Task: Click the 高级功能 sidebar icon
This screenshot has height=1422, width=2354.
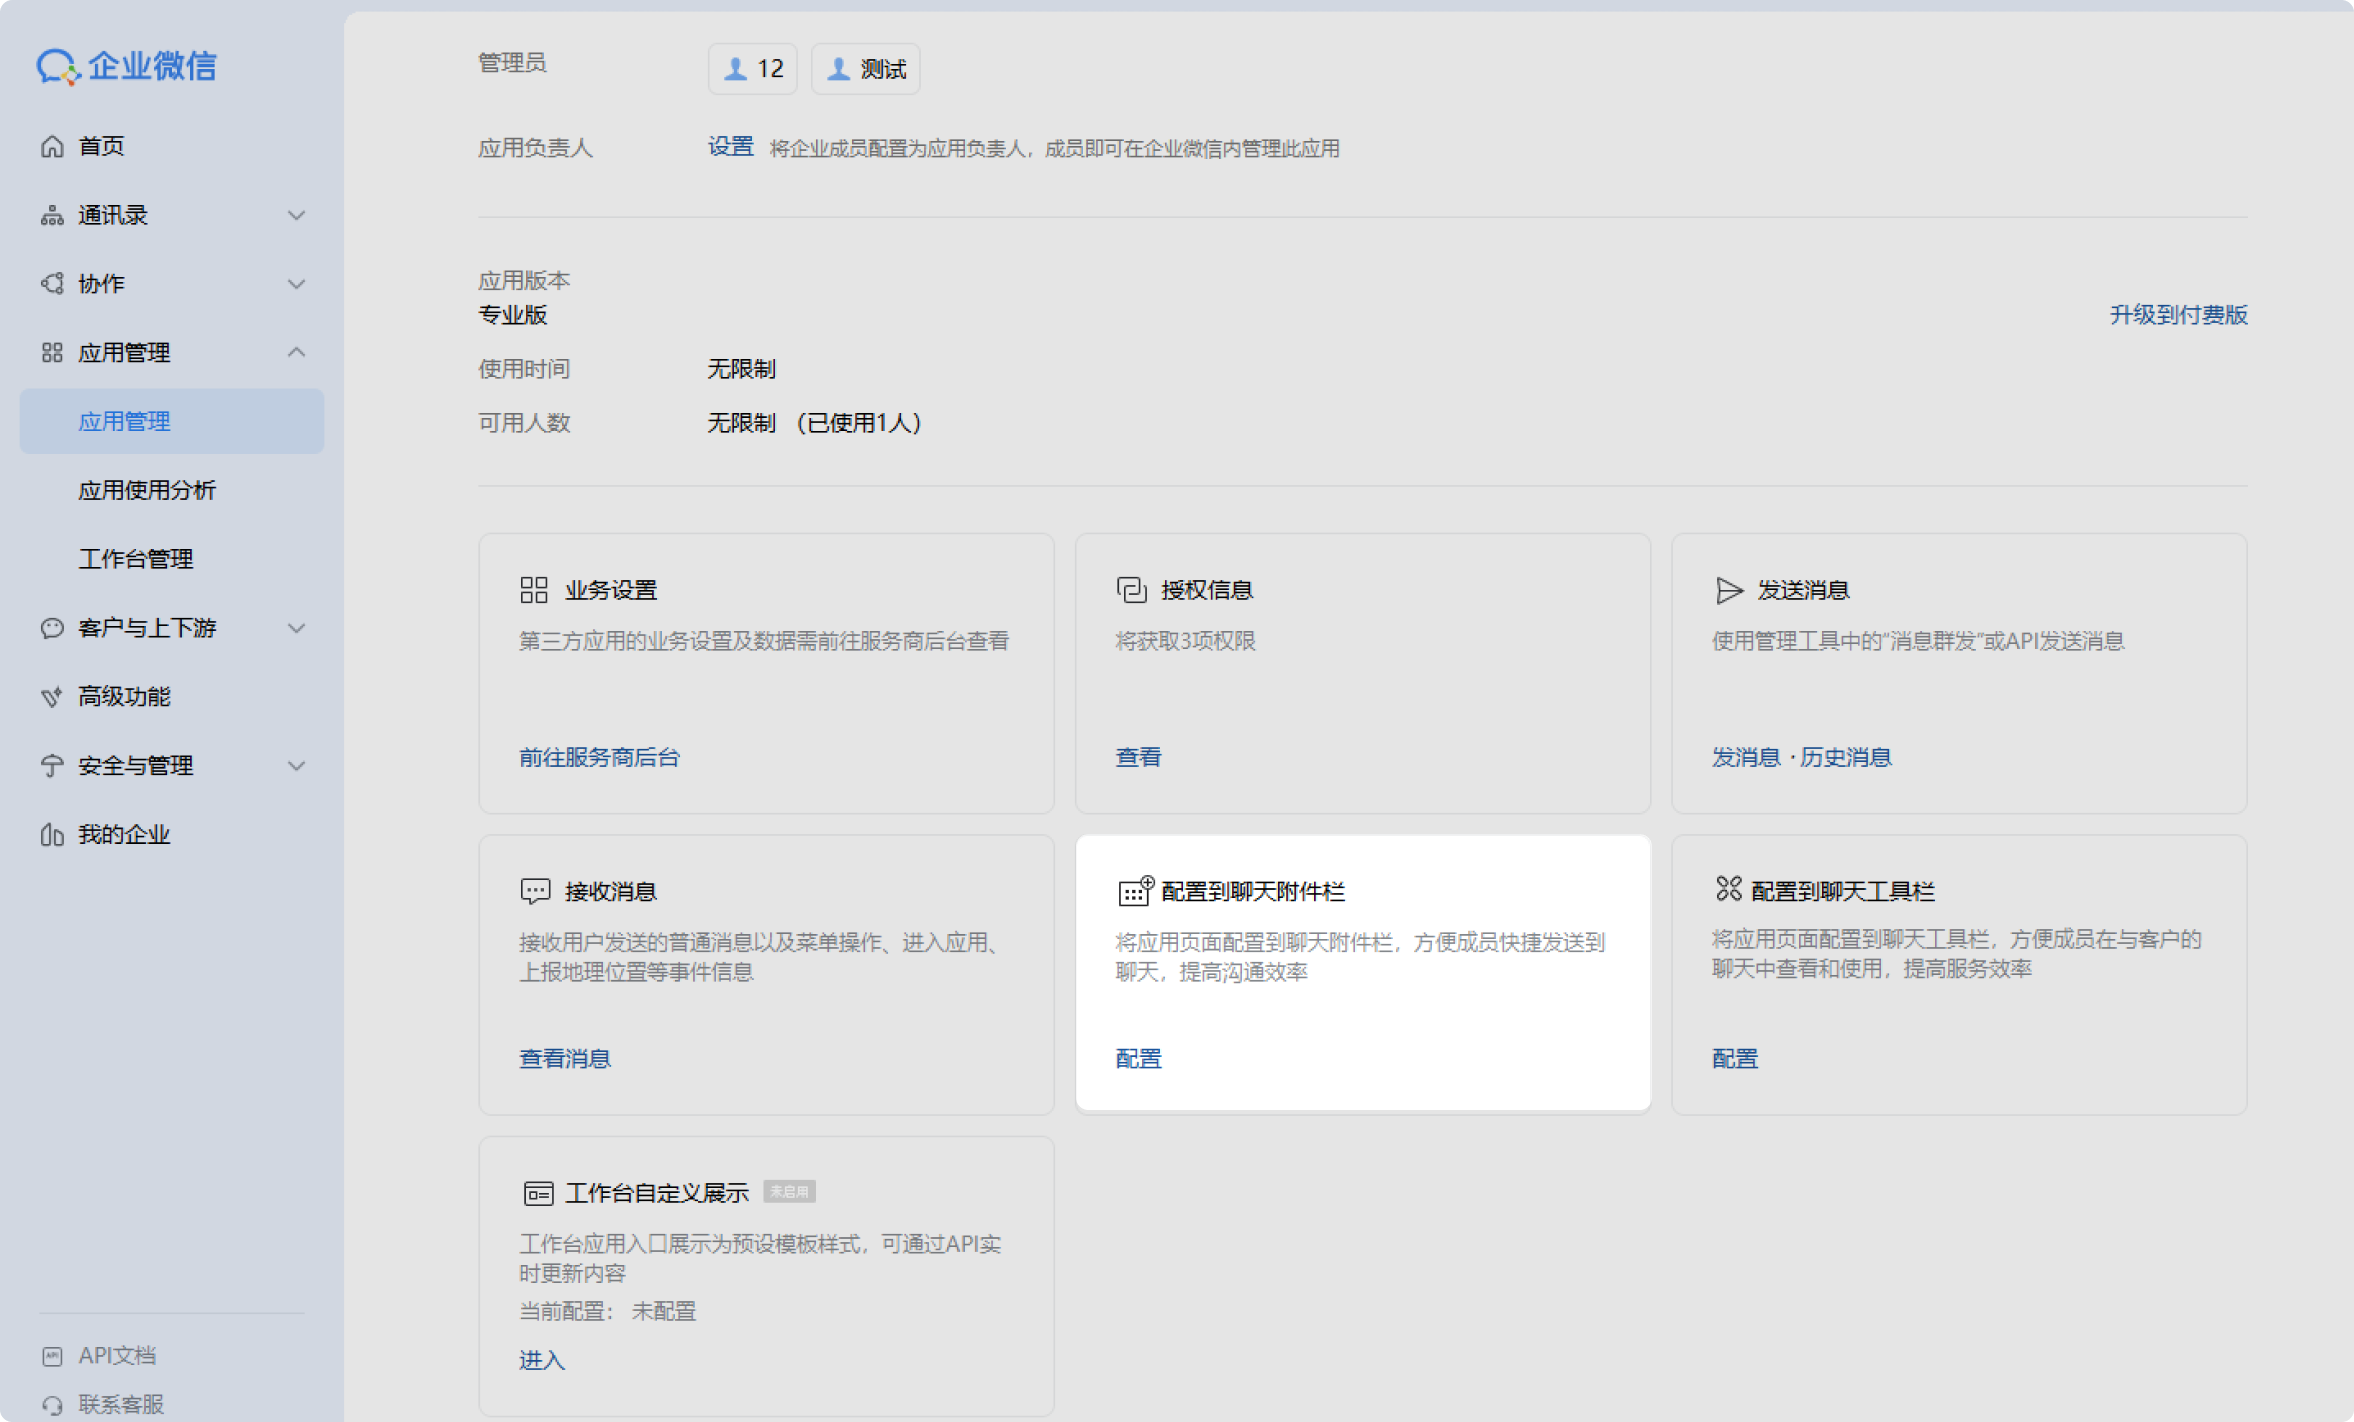Action: point(52,697)
